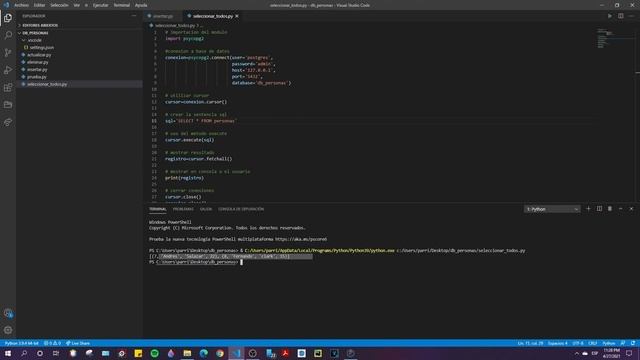640x360 pixels.
Task: Change the UTF-8 encoding in status bar
Action: pos(578,343)
